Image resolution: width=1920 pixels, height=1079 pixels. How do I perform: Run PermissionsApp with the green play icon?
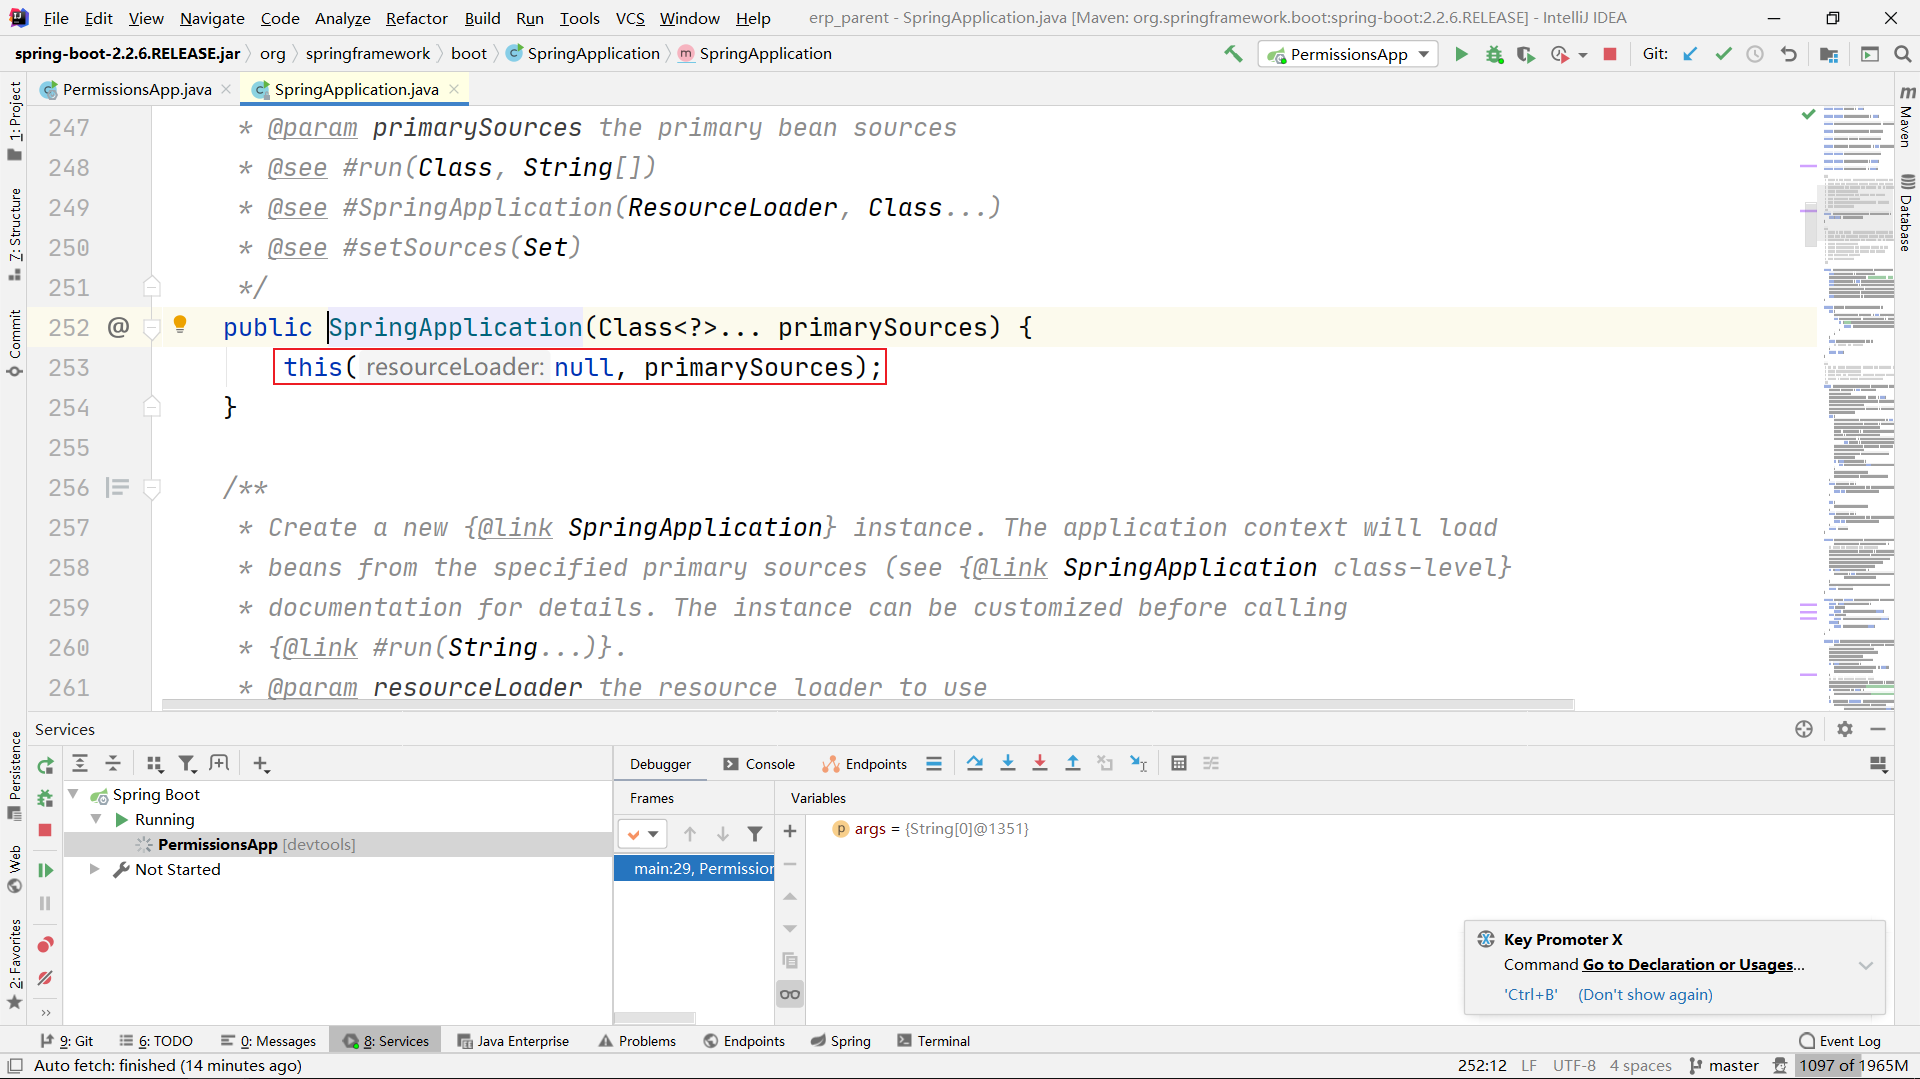tap(1461, 54)
